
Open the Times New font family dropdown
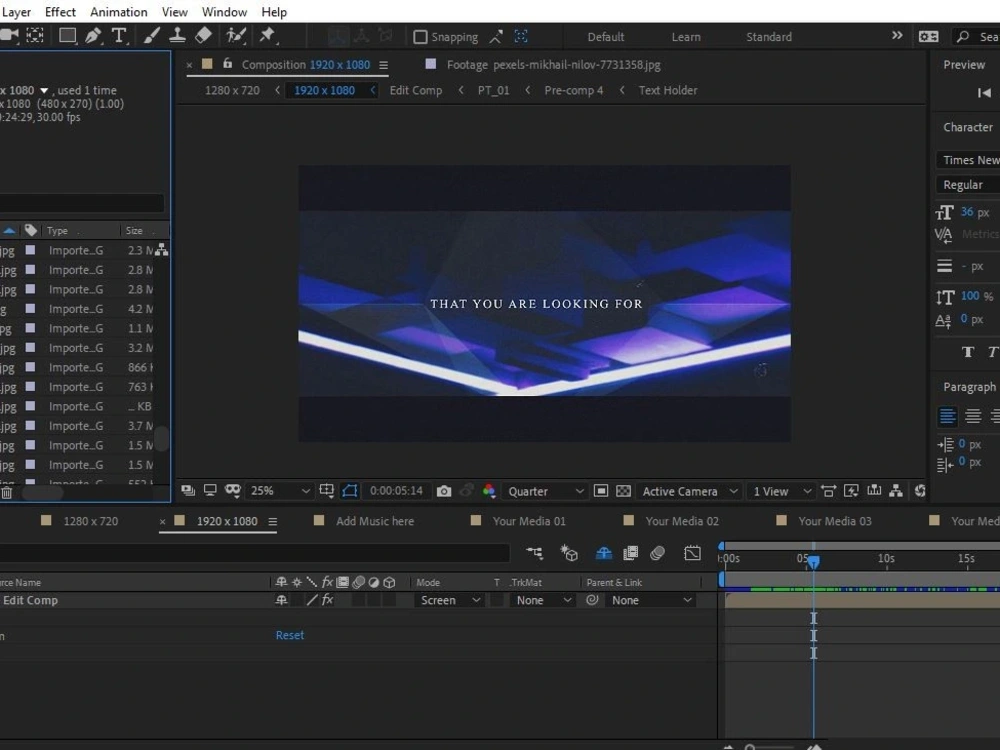(967, 160)
